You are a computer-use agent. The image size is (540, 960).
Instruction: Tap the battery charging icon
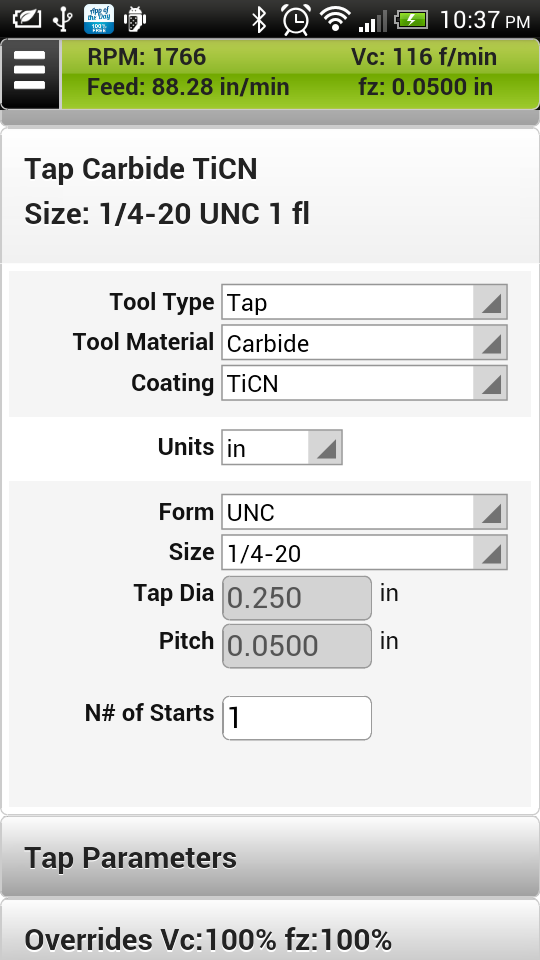pyautogui.click(x=411, y=20)
